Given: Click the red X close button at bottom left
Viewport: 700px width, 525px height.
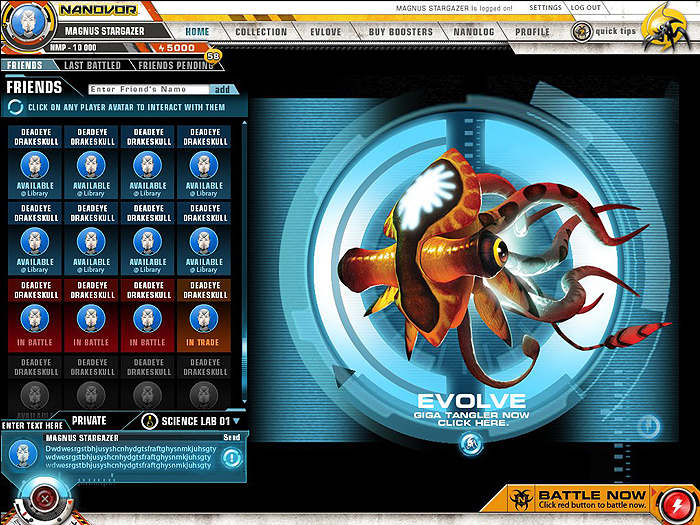Looking at the screenshot, I should (43, 499).
